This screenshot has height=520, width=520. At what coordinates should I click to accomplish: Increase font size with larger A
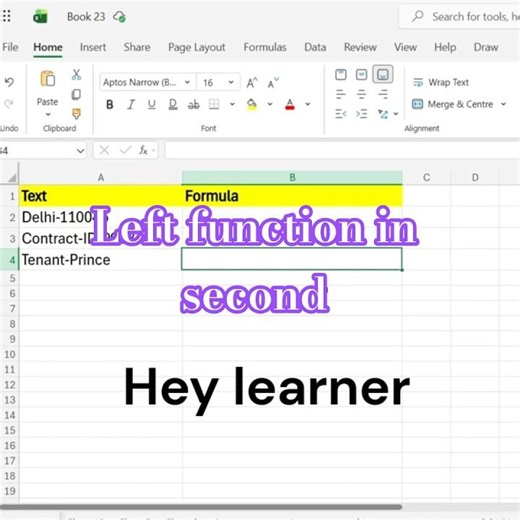tap(252, 83)
